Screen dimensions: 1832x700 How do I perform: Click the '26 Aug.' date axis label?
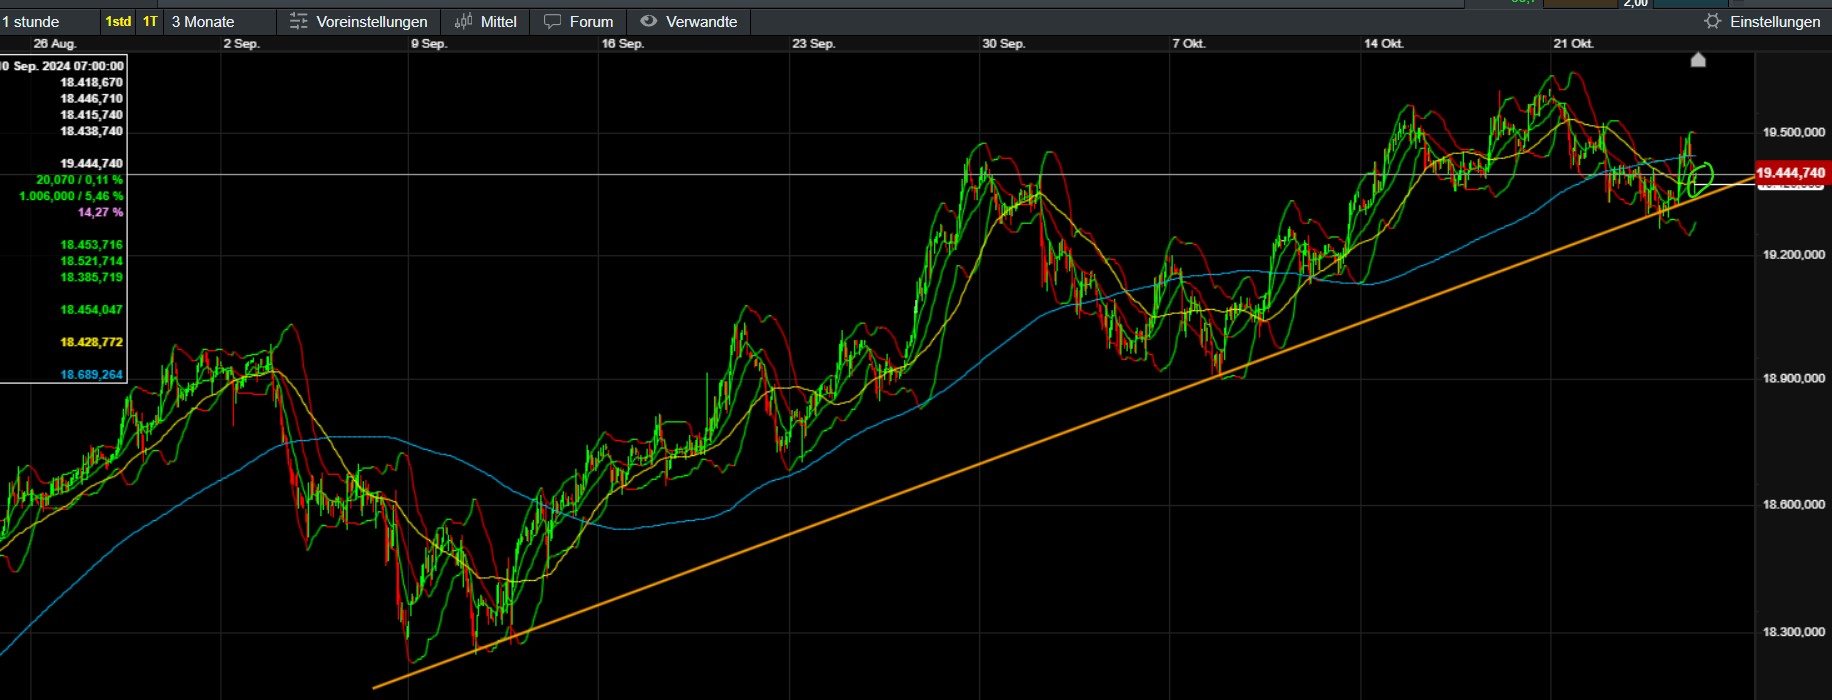click(55, 44)
